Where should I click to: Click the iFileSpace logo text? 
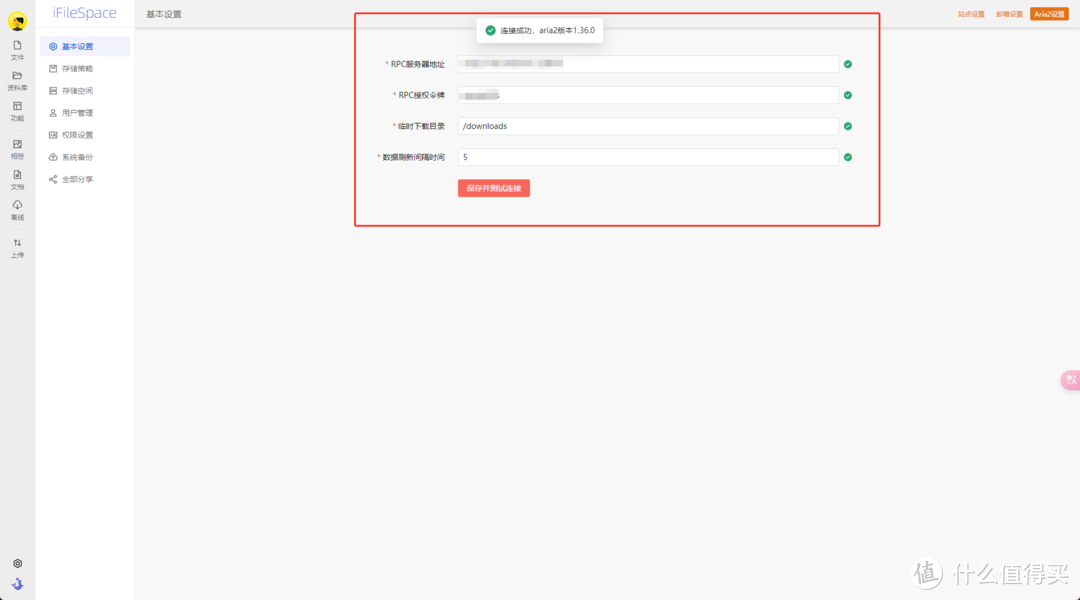pyautogui.click(x=85, y=13)
